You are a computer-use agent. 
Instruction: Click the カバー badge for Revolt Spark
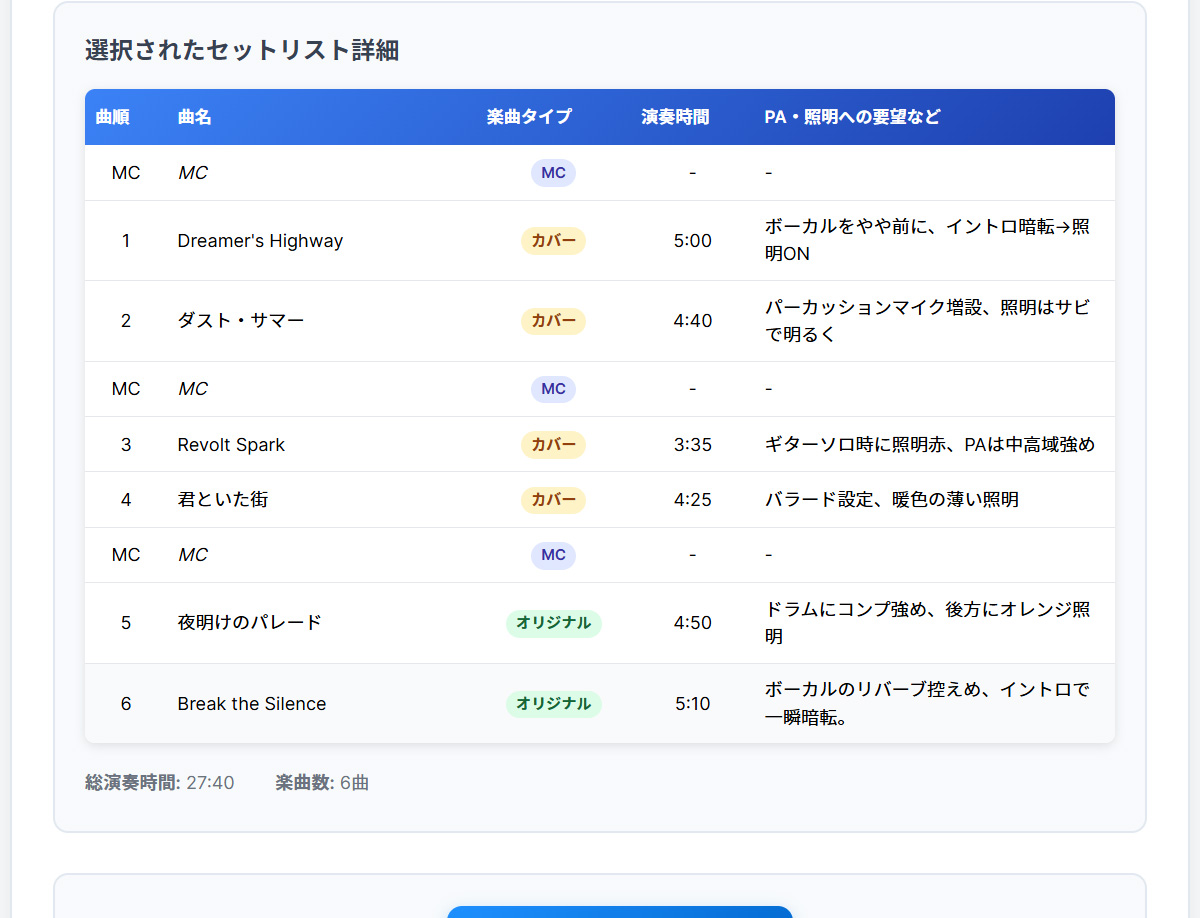coord(553,445)
